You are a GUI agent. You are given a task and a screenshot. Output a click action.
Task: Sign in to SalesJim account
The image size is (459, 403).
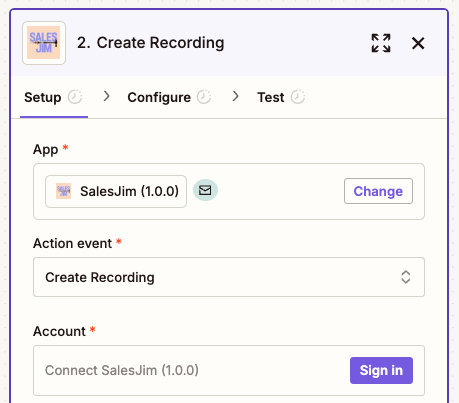click(x=381, y=370)
